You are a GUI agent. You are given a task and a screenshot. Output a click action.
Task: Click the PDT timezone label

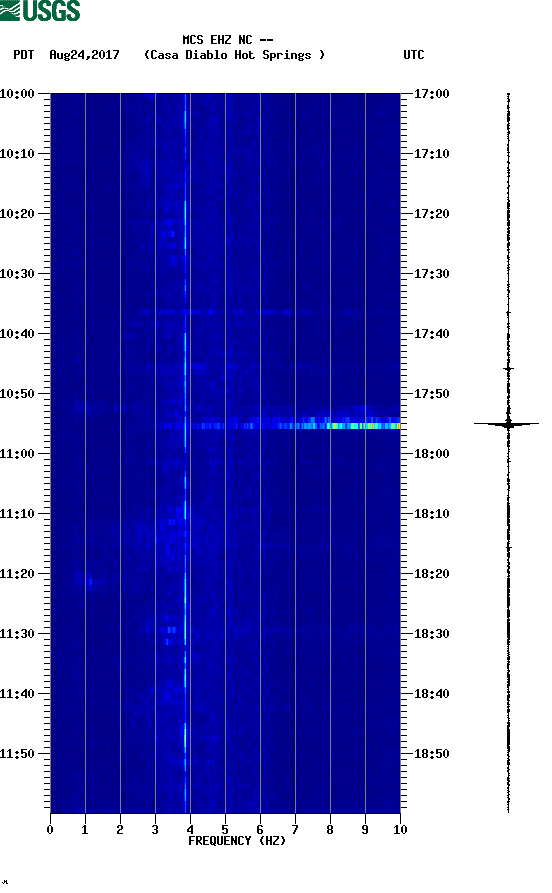point(24,55)
